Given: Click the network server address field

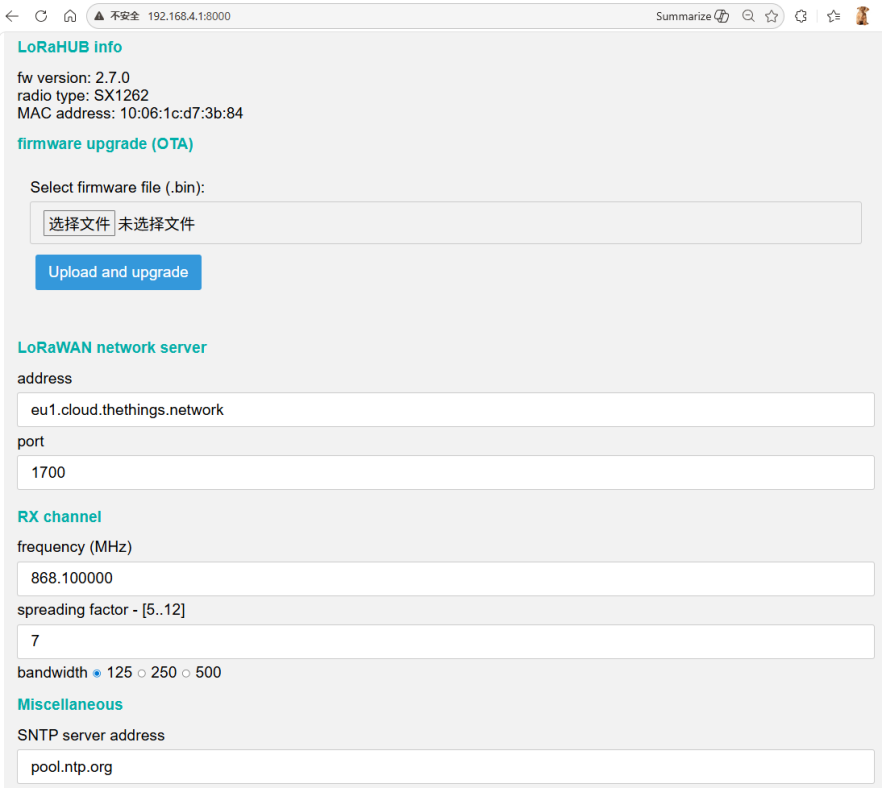Looking at the screenshot, I should 446,410.
